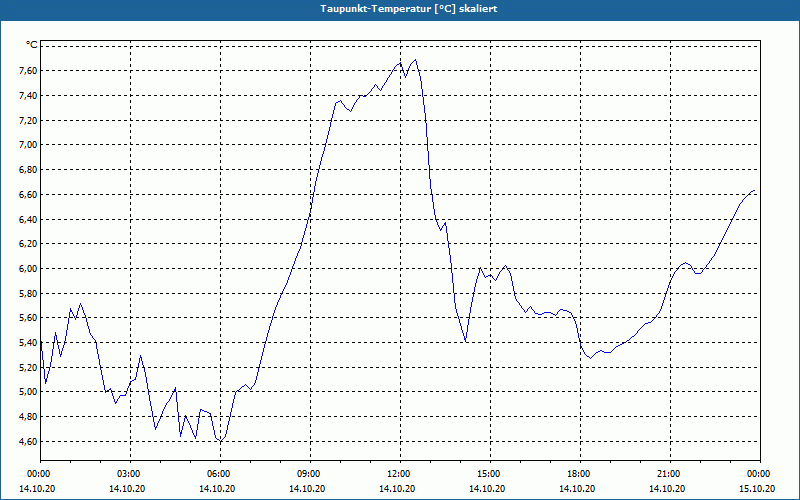Click the 18:00 time axis label
The width and height of the screenshot is (800, 500).
point(581,474)
